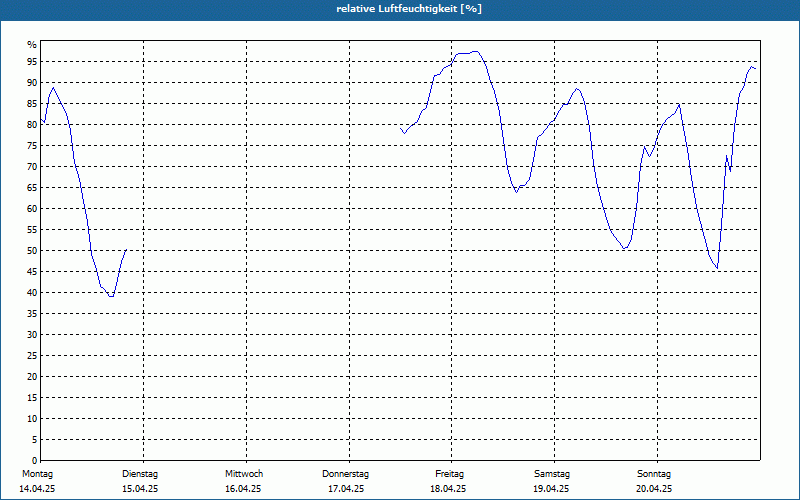
Task: Click the curve's low point near 46% on Sonntag
Action: (x=717, y=268)
